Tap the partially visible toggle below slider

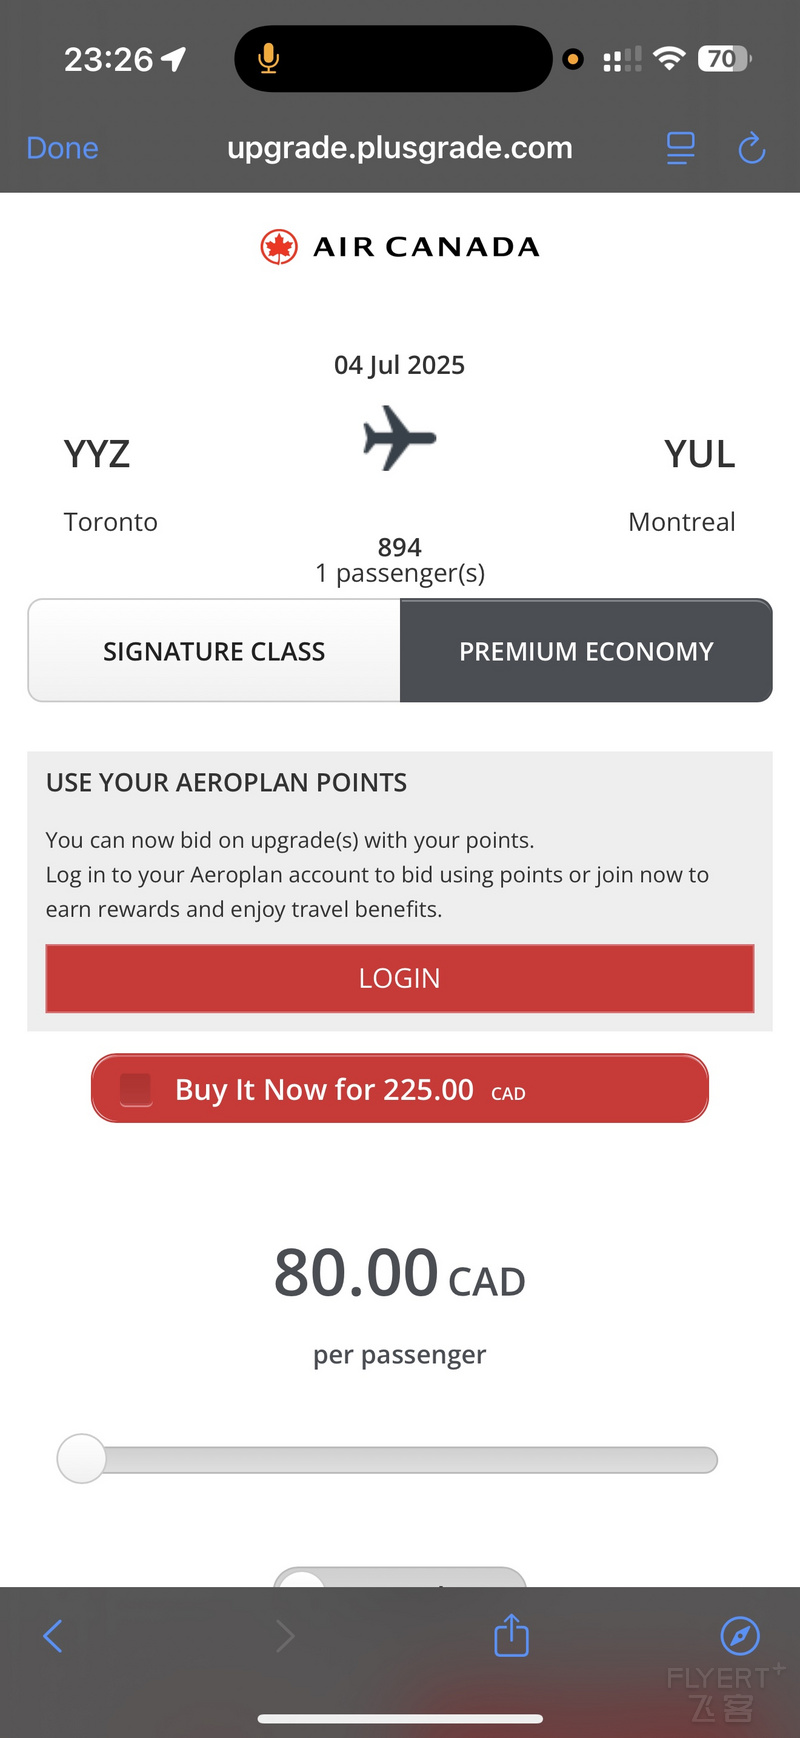coord(400,1577)
